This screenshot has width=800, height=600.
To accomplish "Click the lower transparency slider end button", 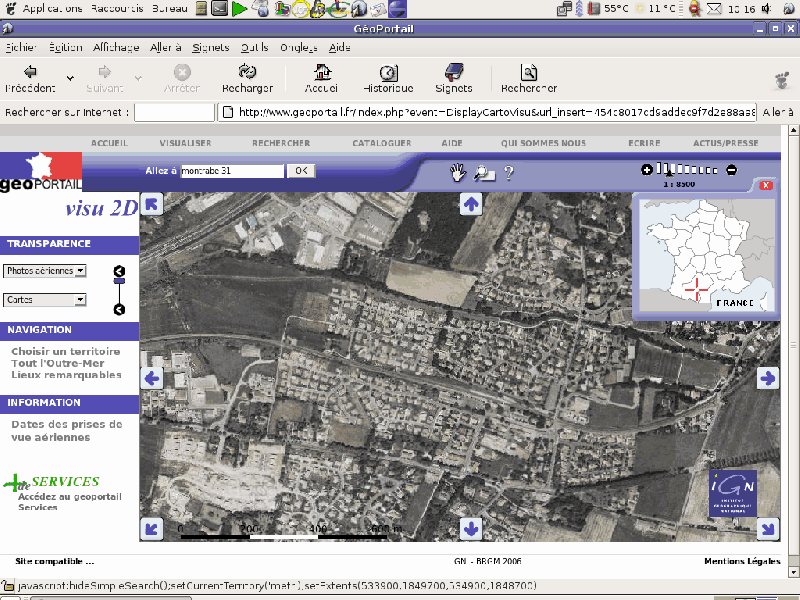I will (119, 309).
